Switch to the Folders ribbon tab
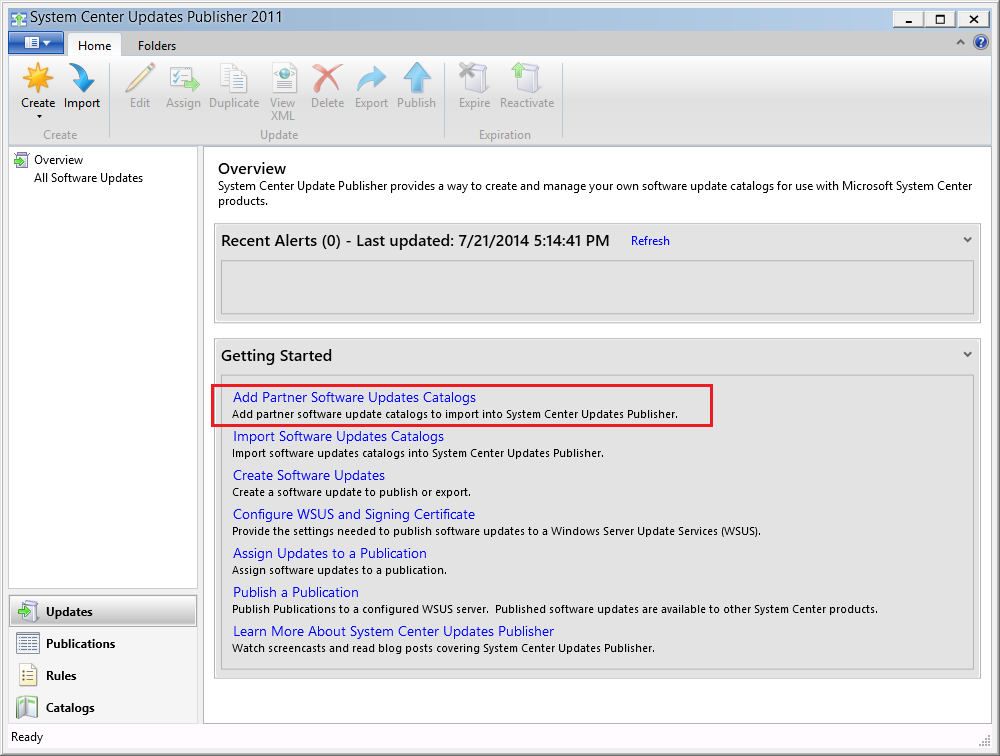1000x756 pixels. (x=157, y=45)
